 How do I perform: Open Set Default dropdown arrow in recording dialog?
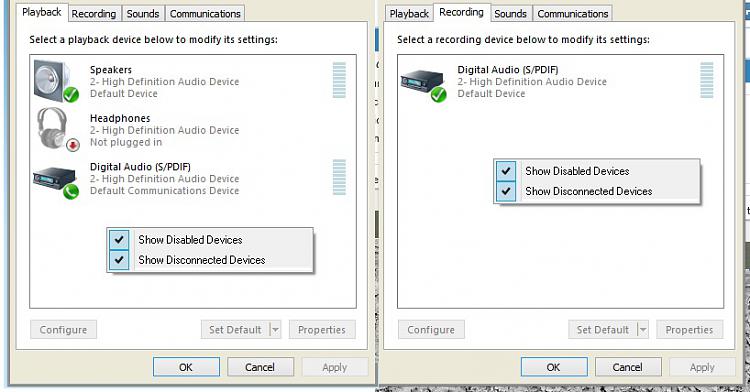tap(643, 330)
